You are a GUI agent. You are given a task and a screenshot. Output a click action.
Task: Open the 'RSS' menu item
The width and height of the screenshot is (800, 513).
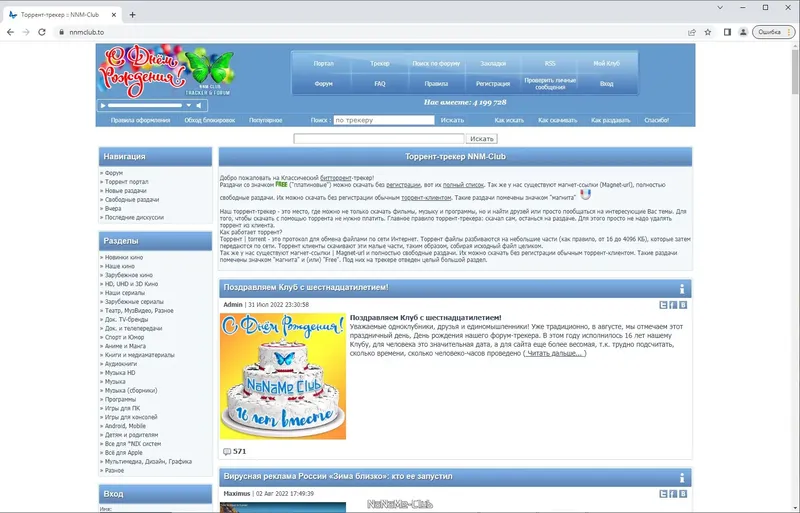tap(549, 63)
